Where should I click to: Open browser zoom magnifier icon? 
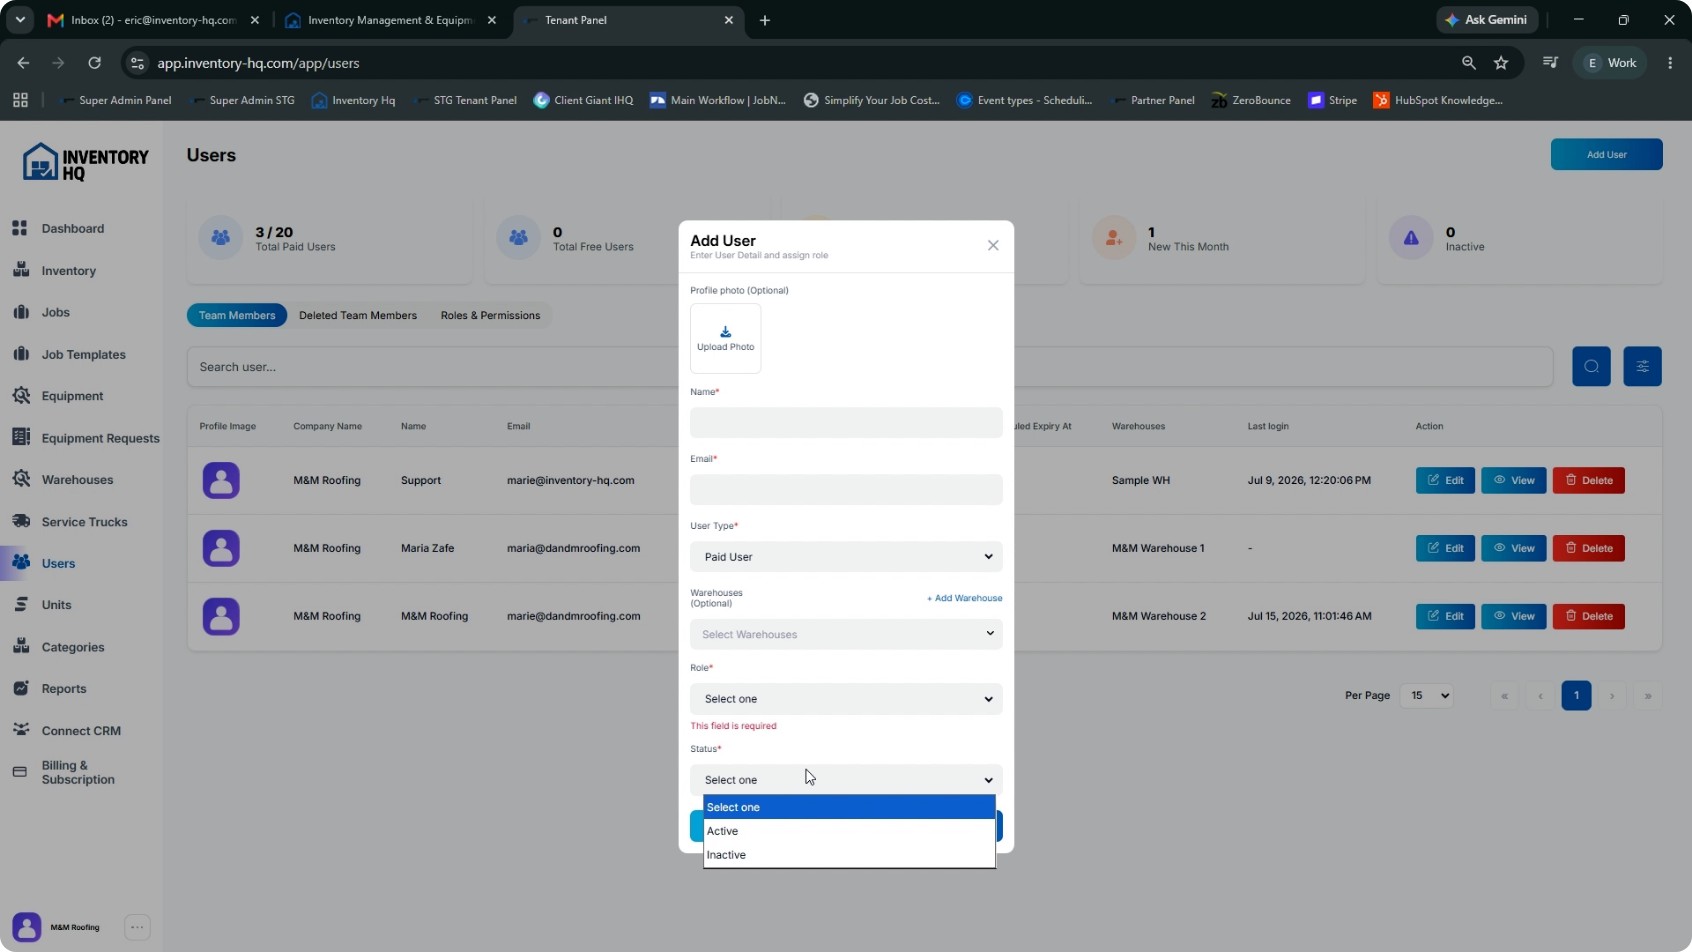coord(1468,63)
